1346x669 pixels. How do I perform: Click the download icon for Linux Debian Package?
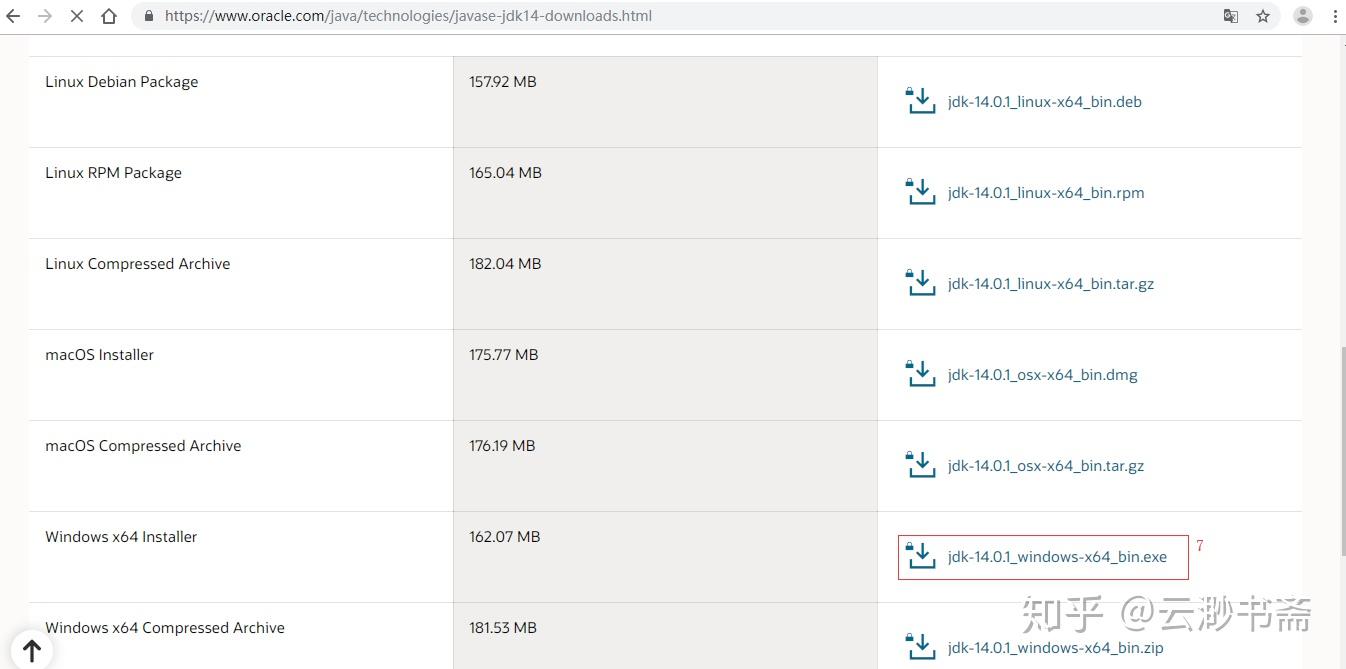[920, 101]
